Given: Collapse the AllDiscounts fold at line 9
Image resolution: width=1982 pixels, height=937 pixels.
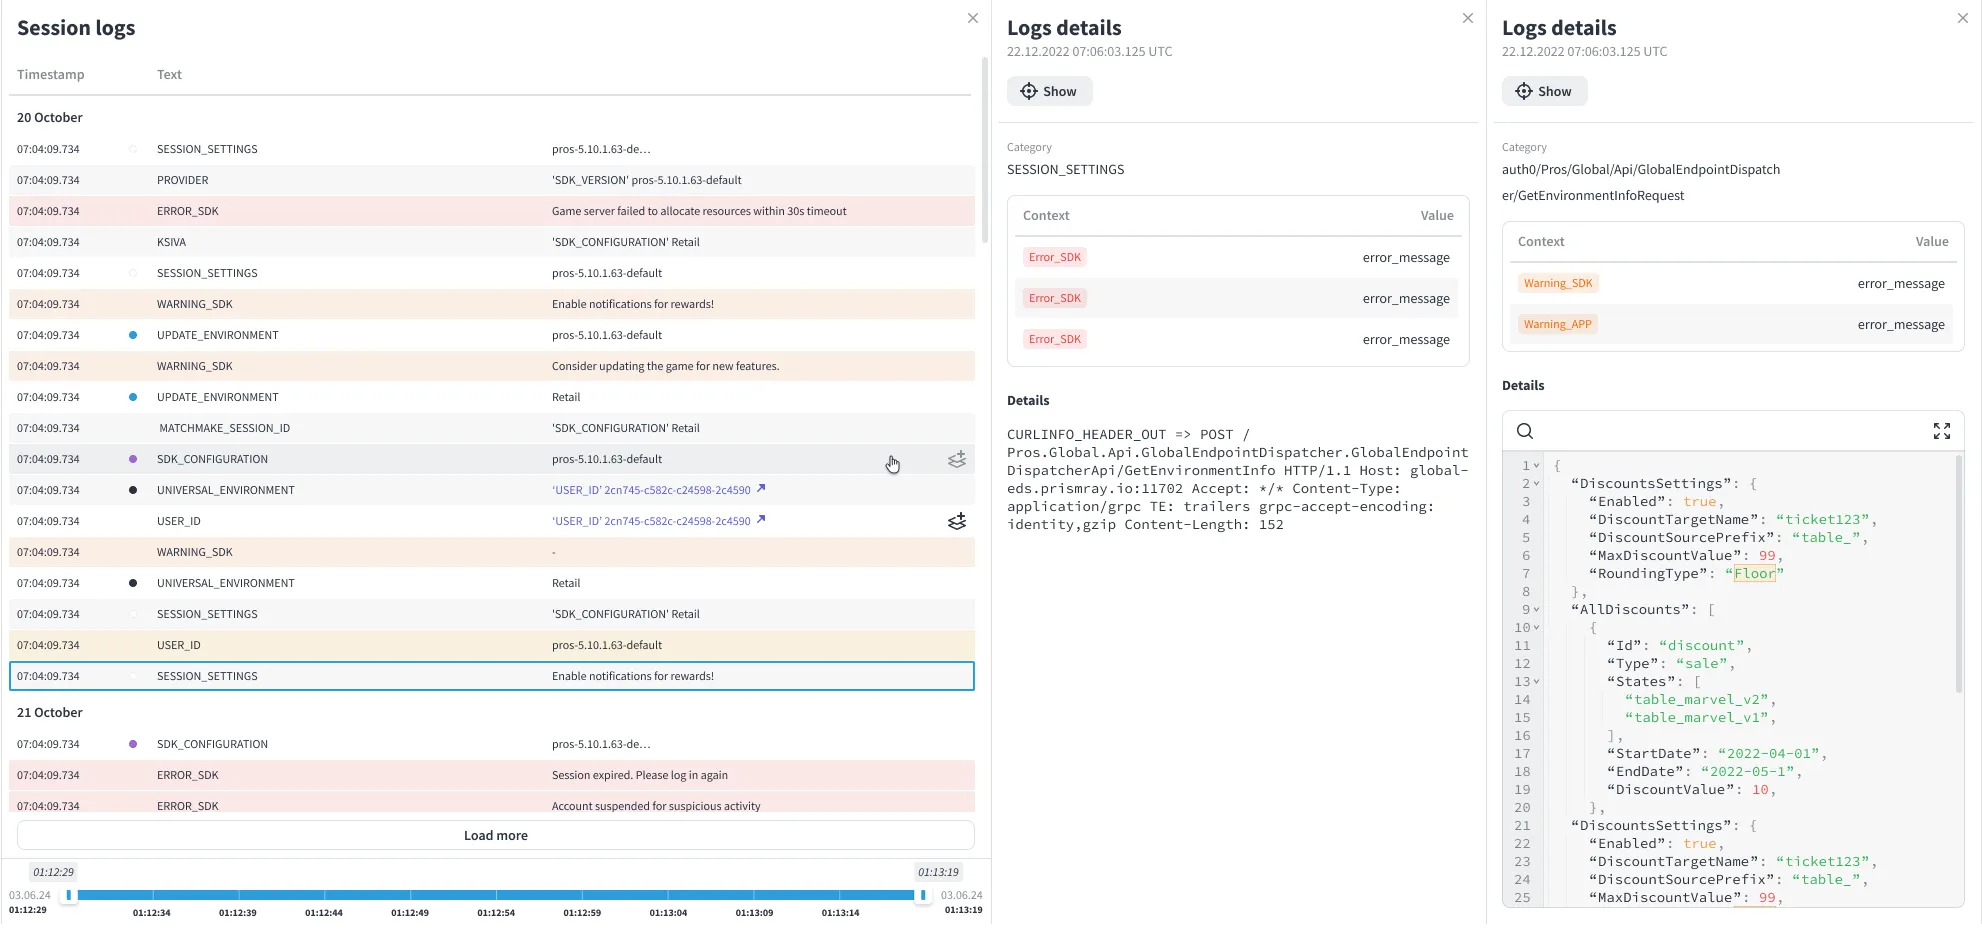Looking at the screenshot, I should [1537, 610].
